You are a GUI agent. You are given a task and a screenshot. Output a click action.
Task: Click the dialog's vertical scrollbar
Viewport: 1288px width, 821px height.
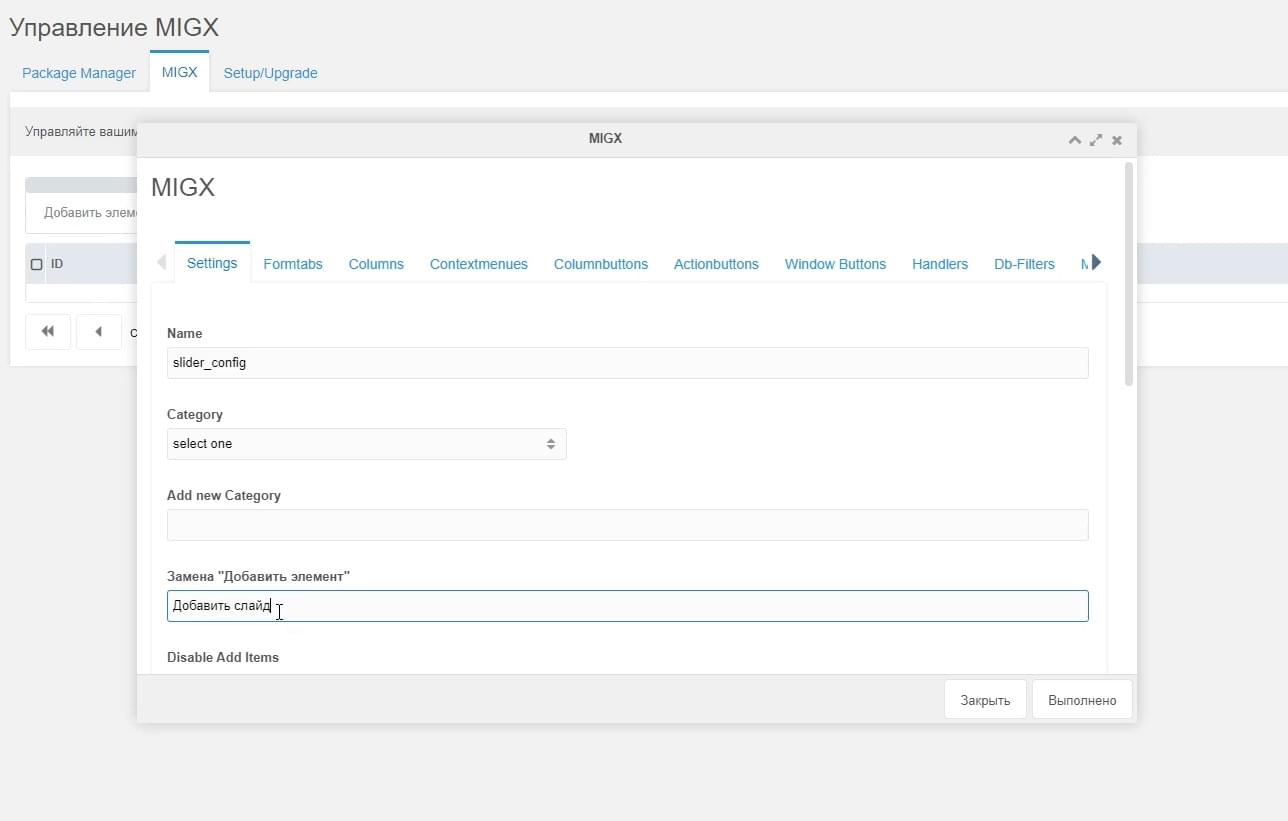(x=1129, y=272)
